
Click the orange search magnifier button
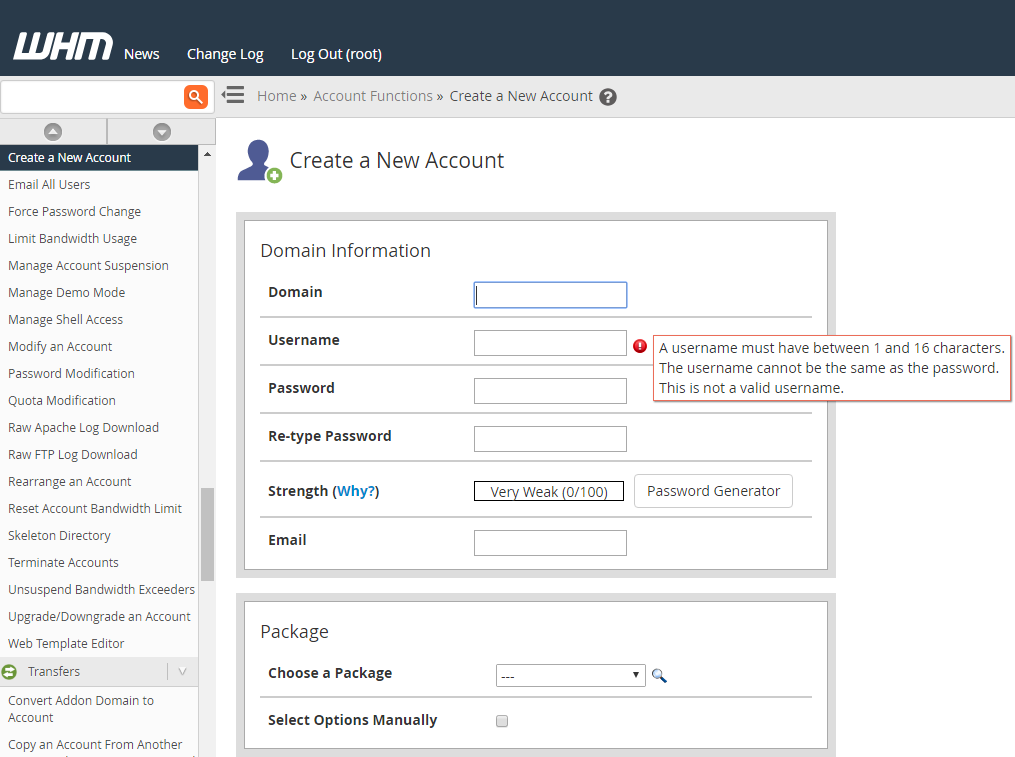click(195, 97)
